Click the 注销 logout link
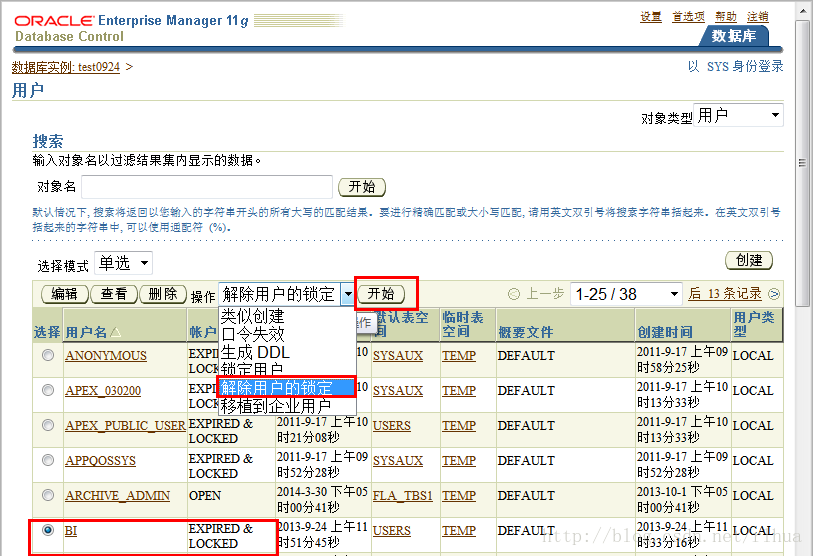 coord(758,17)
